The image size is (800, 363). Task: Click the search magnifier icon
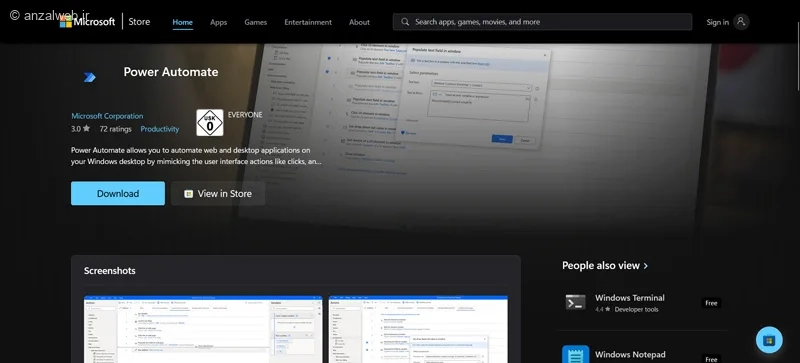(405, 22)
